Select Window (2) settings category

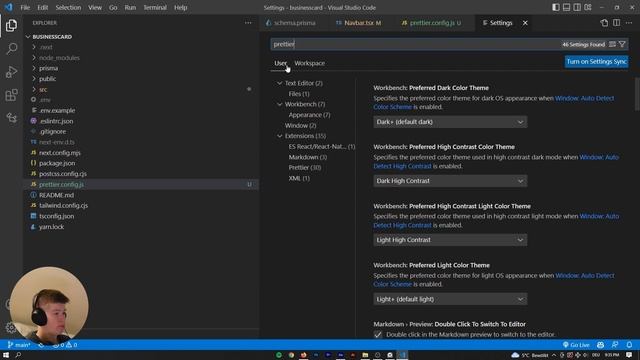coord(300,125)
